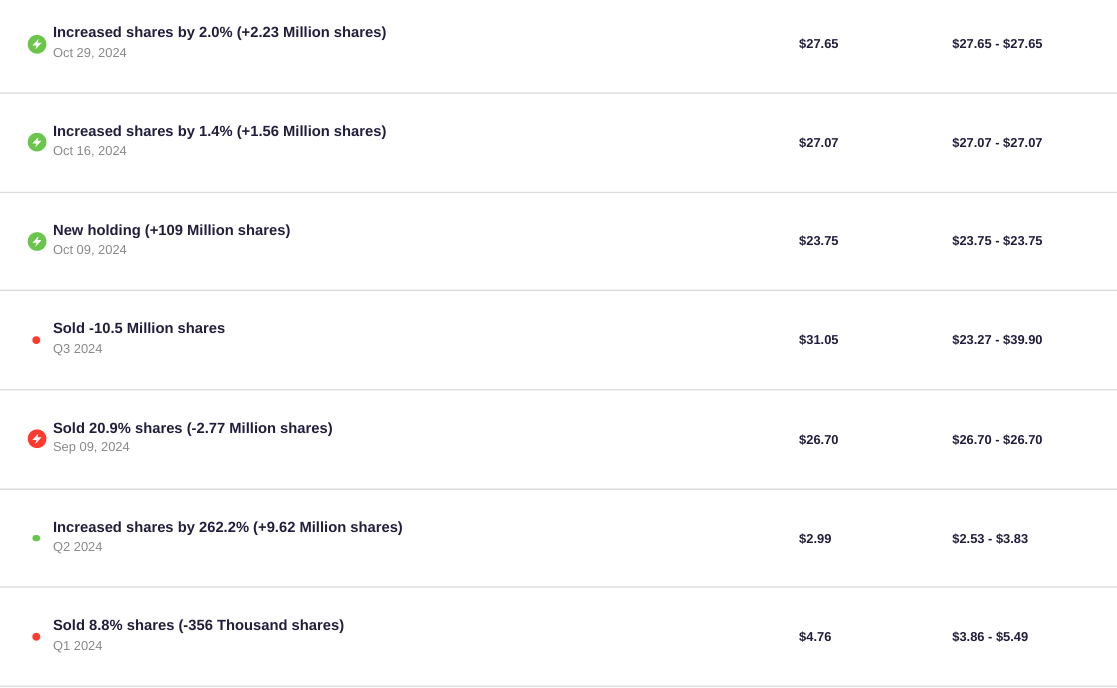
Task: Click the $23.27 - $39.90 price range
Action: point(997,340)
